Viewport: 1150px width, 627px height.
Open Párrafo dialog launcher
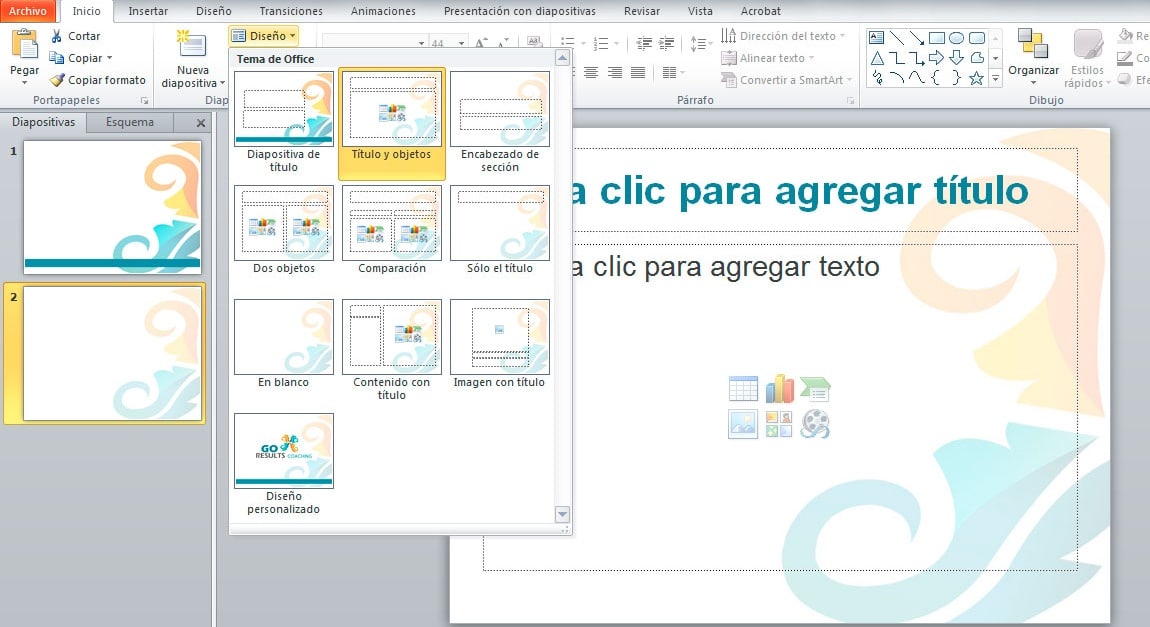[x=850, y=100]
